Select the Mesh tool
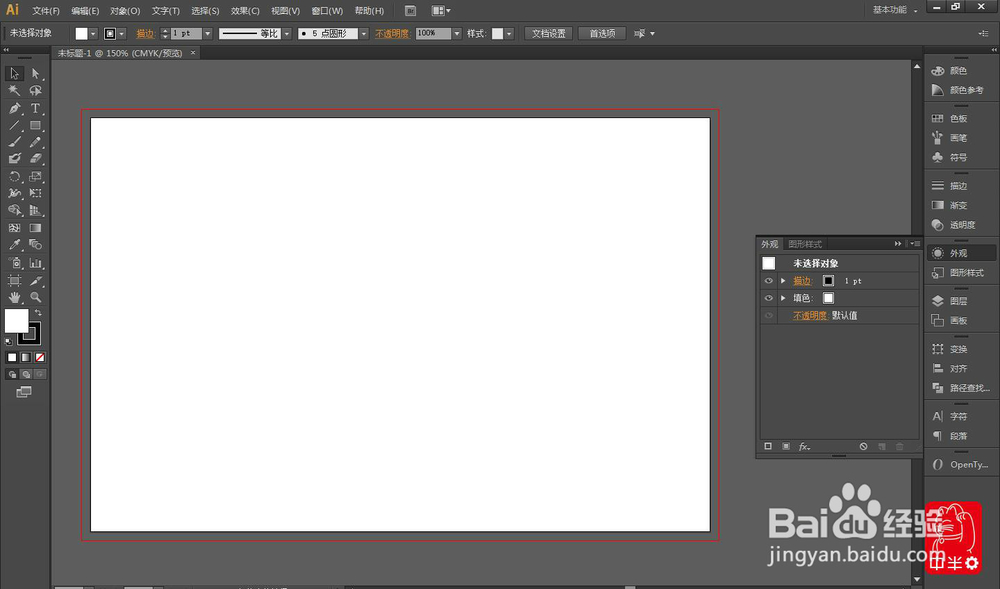This screenshot has height=589, width=1000. point(14,228)
